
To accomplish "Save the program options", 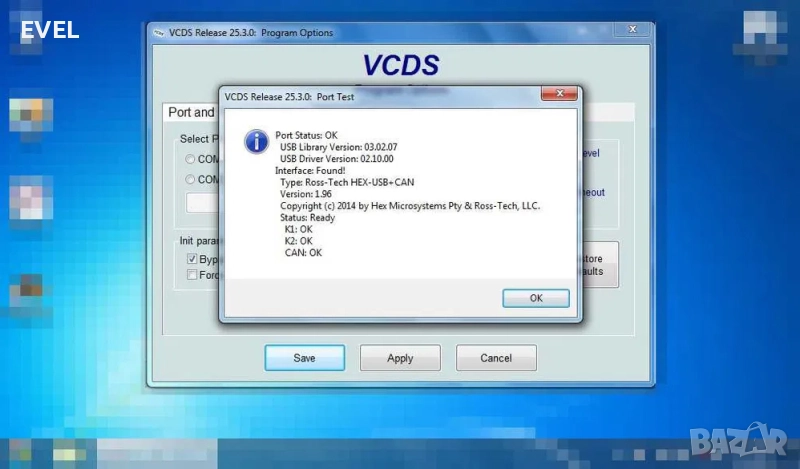I will click(x=305, y=358).
